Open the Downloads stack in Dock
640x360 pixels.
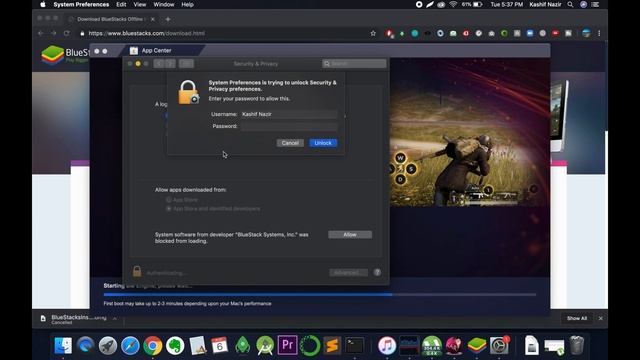click(554, 347)
